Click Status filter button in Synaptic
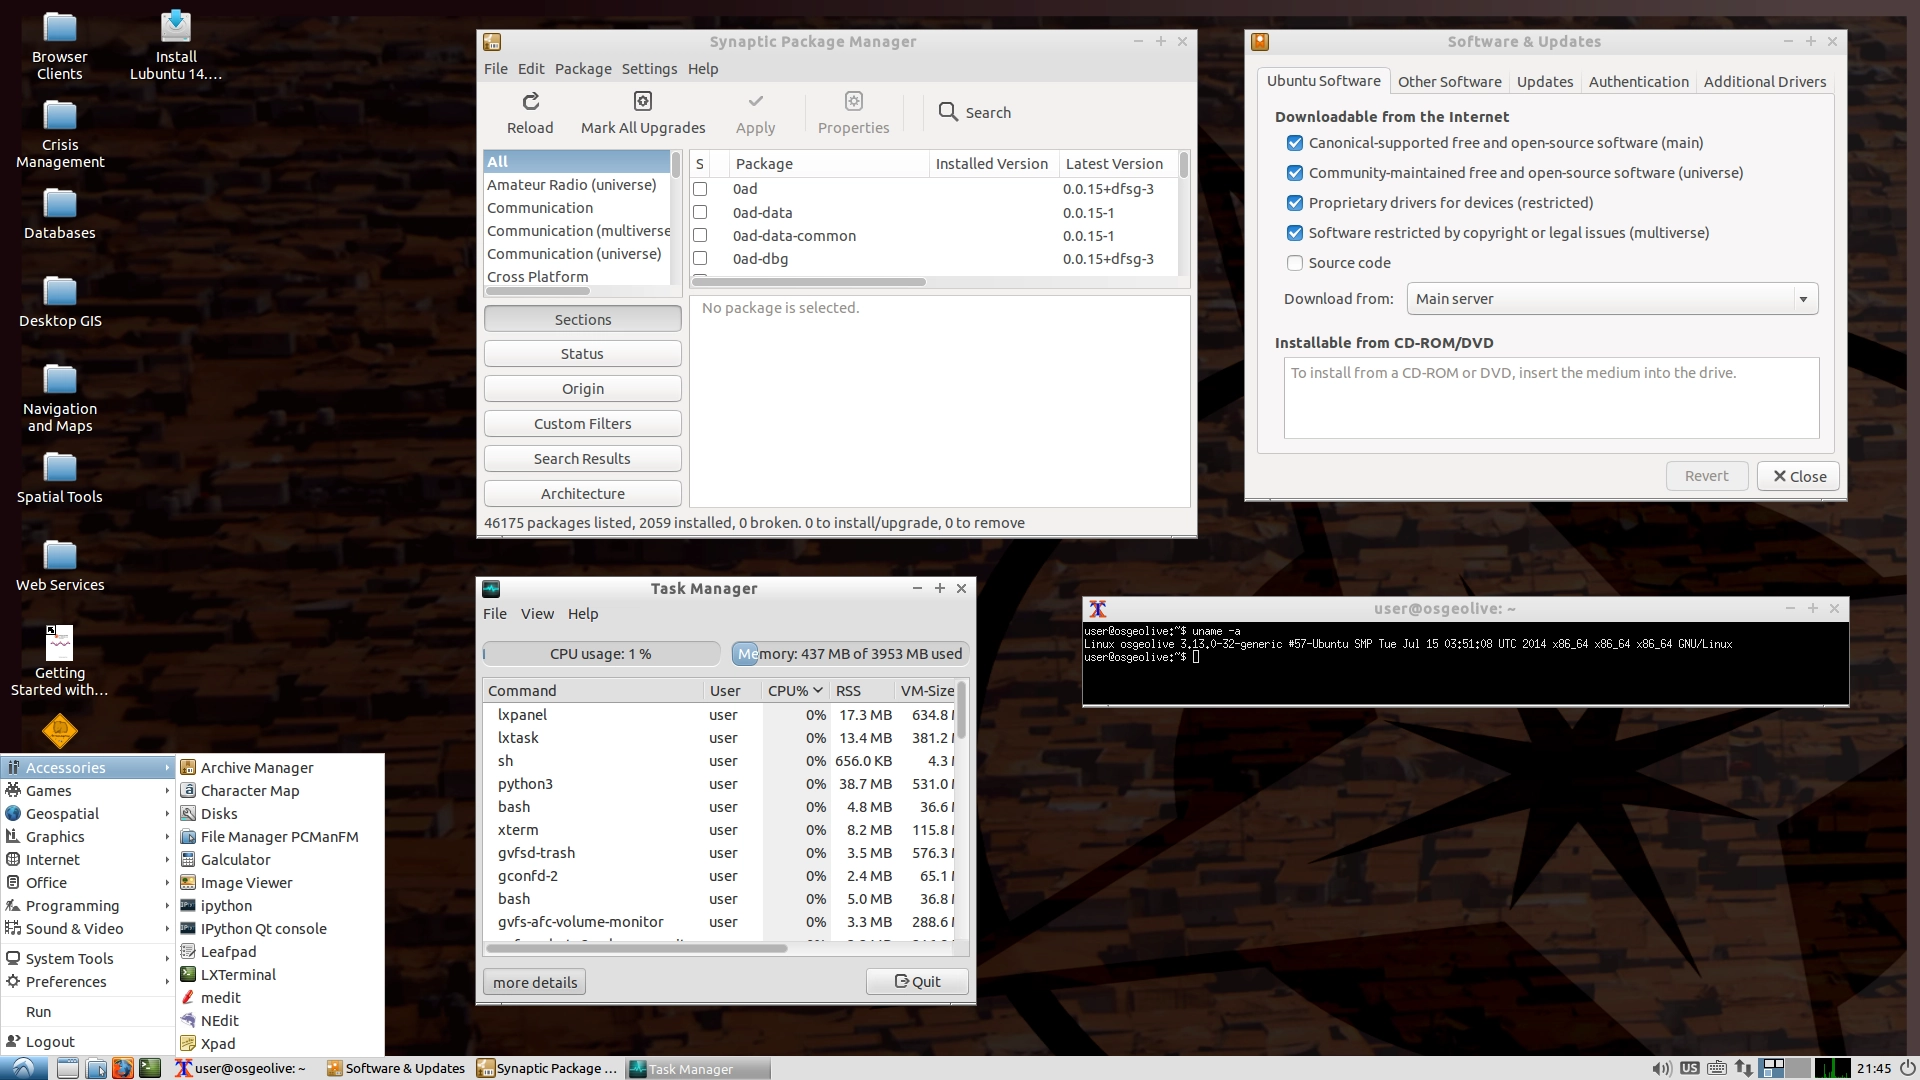Viewport: 1920px width, 1080px height. pos(583,354)
